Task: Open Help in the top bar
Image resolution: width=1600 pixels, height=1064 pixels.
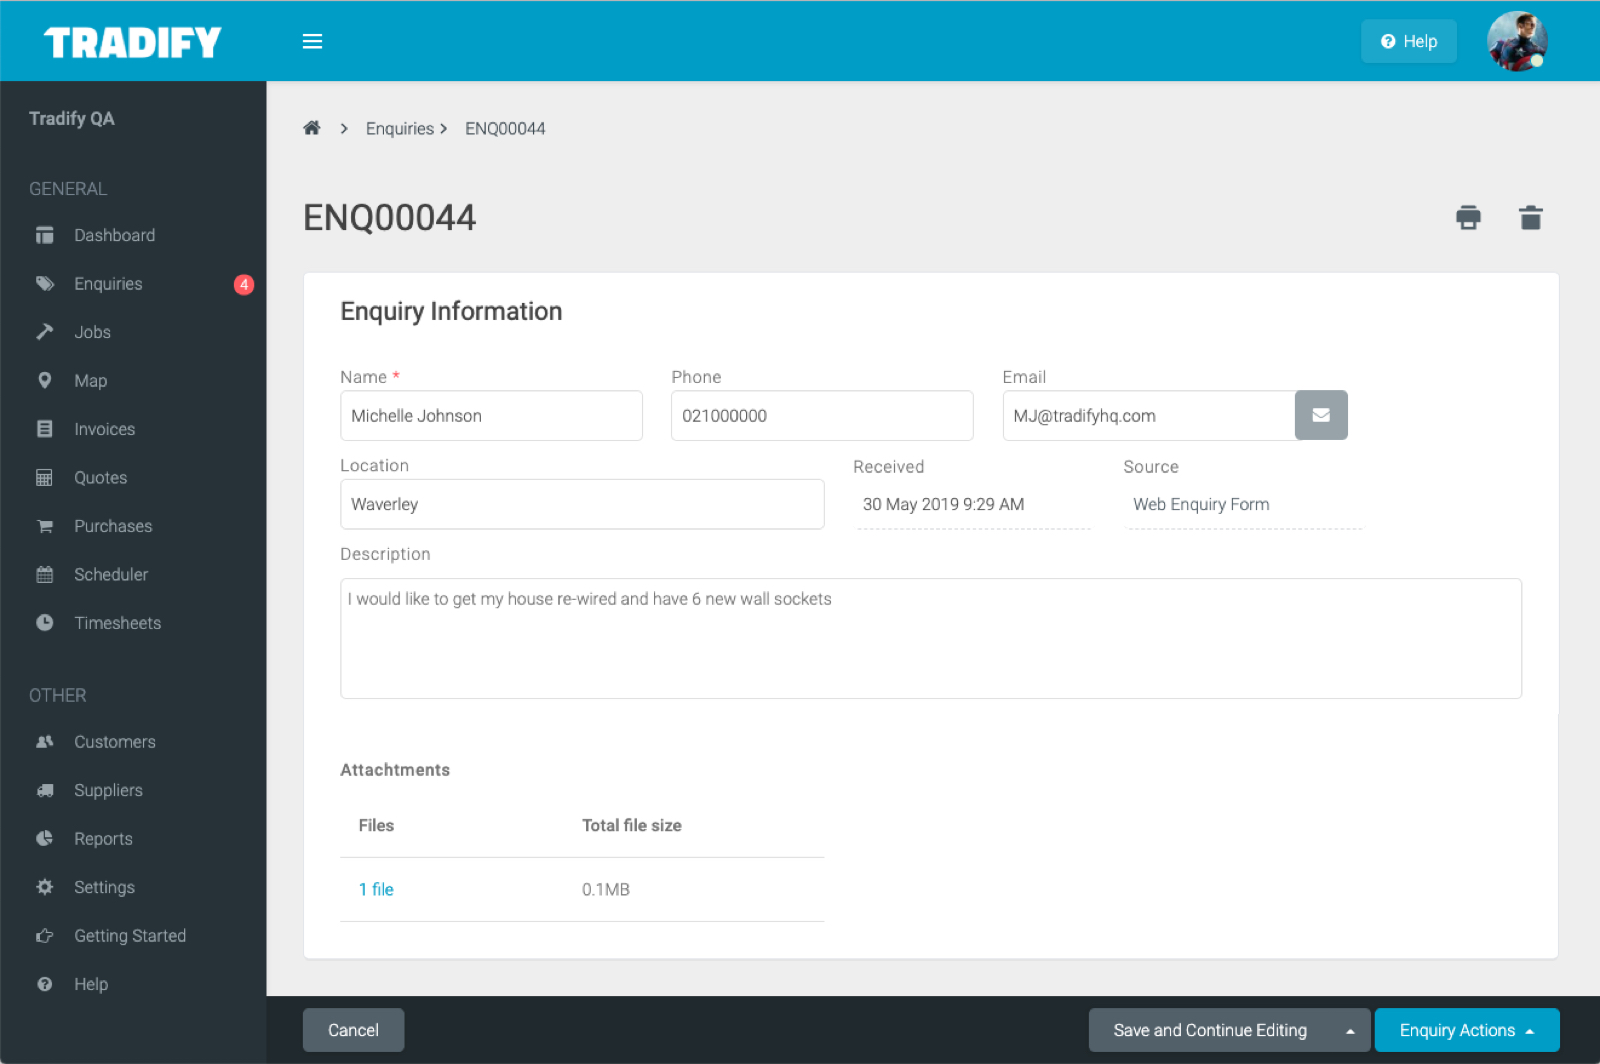Action: pyautogui.click(x=1408, y=41)
